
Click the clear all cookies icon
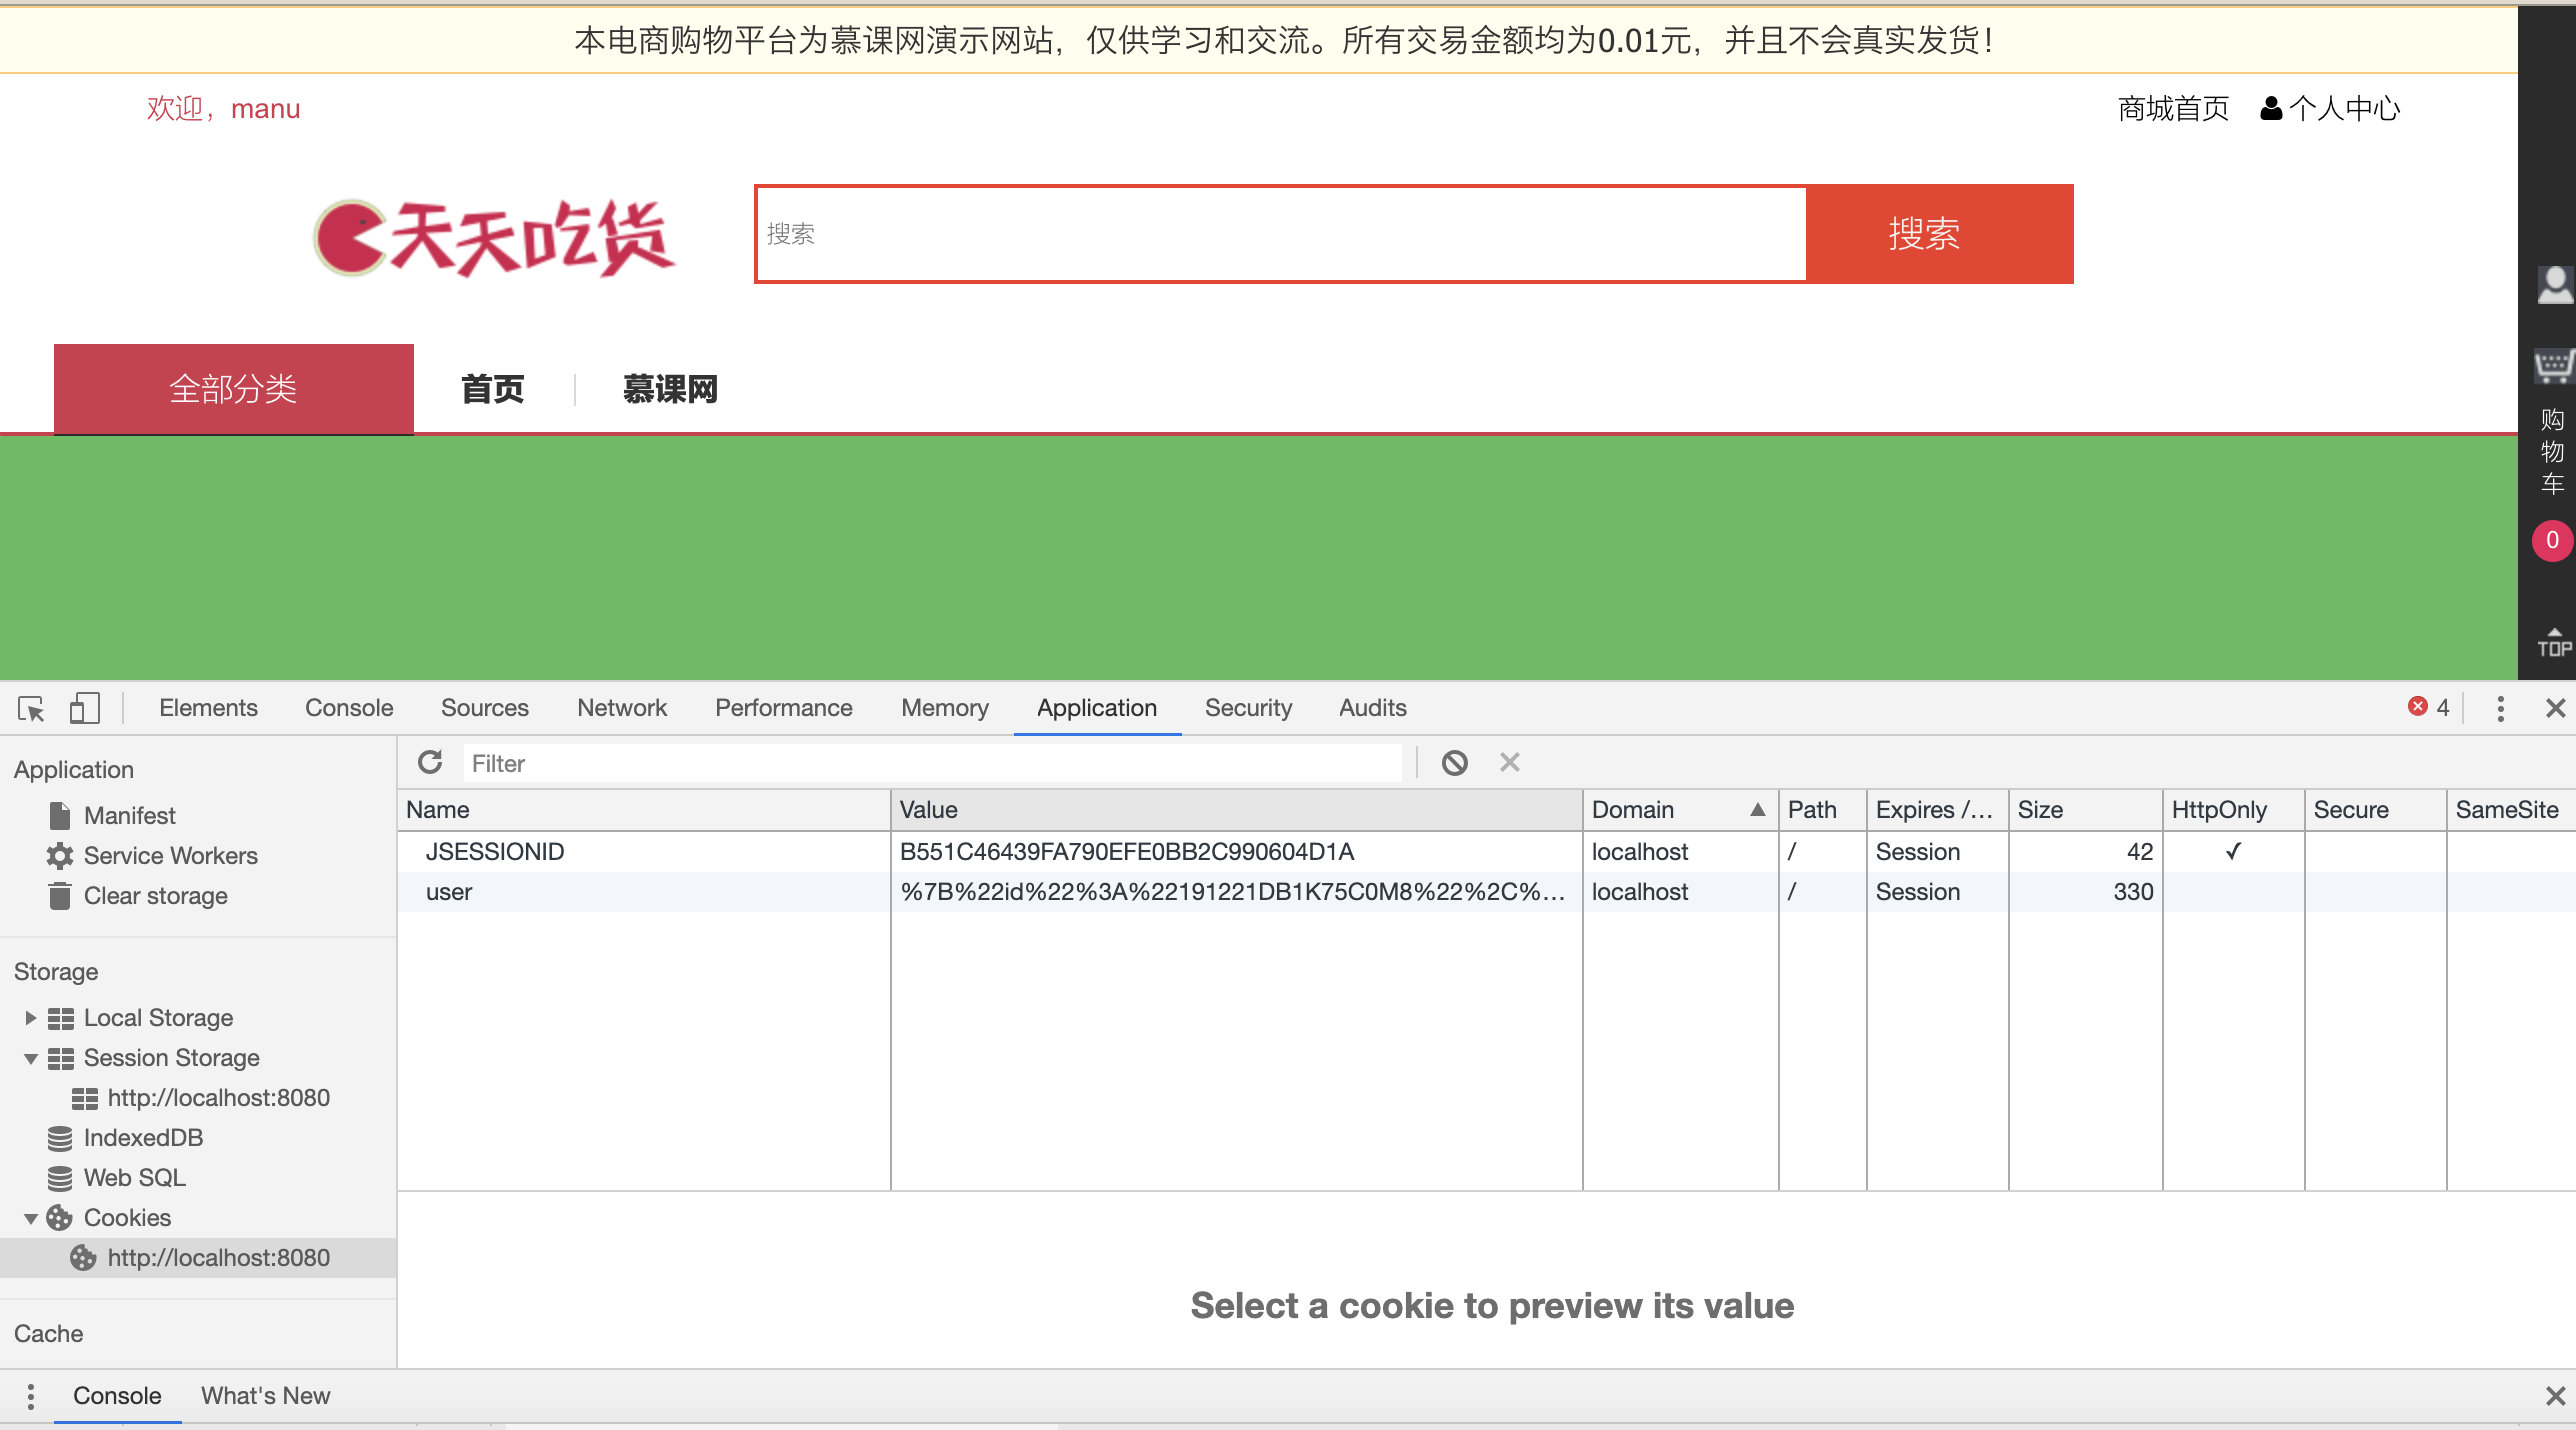click(x=1455, y=763)
